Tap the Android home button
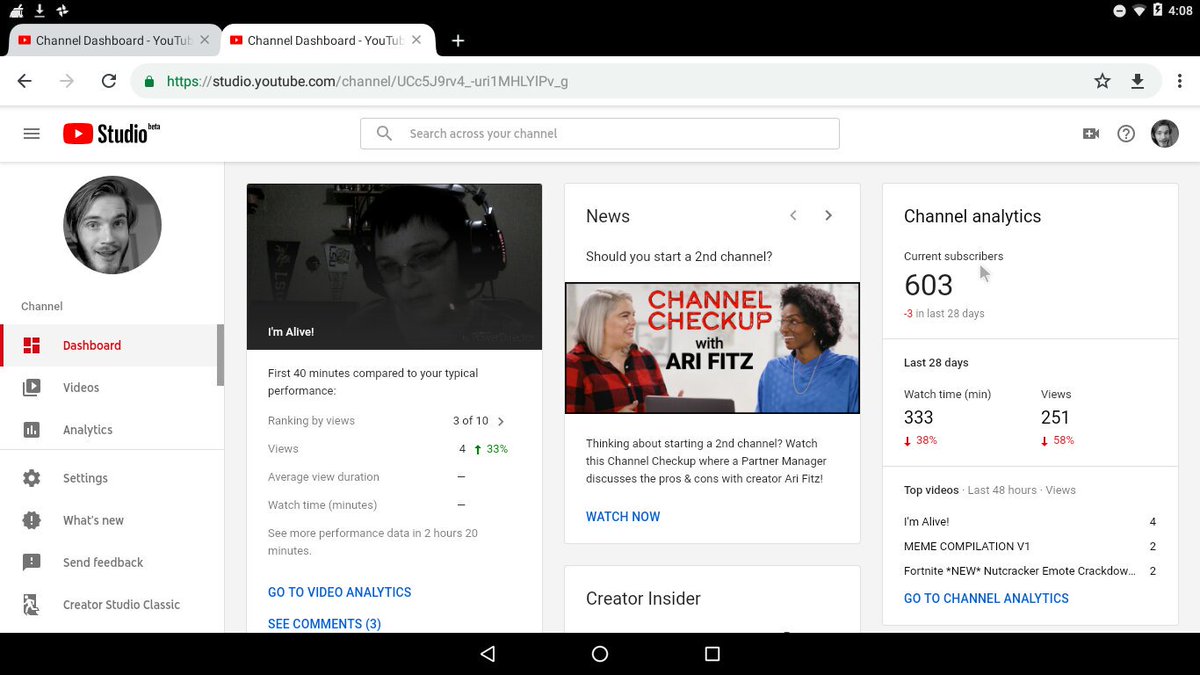This screenshot has height=675, width=1200. [x=600, y=654]
